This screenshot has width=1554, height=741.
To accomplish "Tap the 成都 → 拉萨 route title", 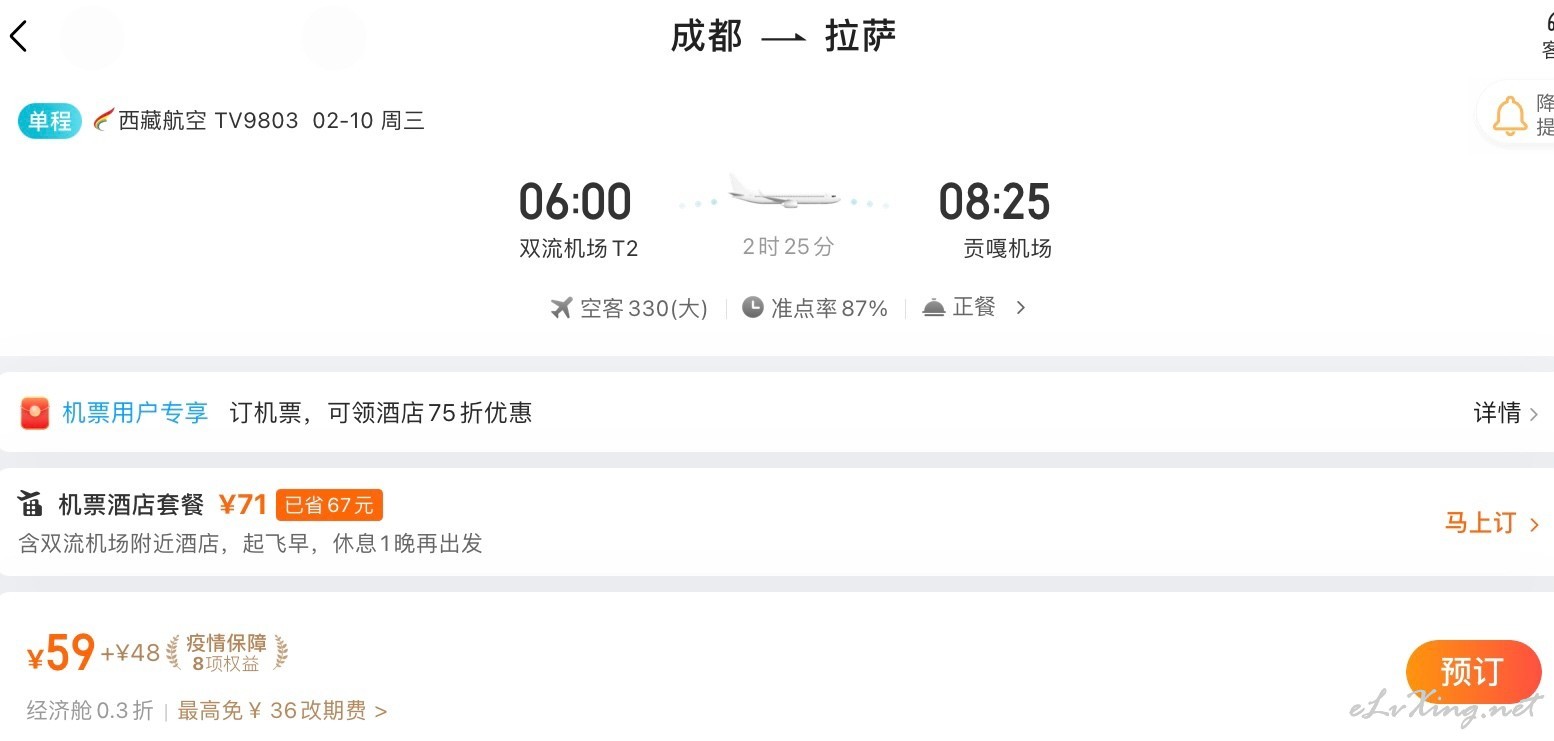I will [x=783, y=37].
